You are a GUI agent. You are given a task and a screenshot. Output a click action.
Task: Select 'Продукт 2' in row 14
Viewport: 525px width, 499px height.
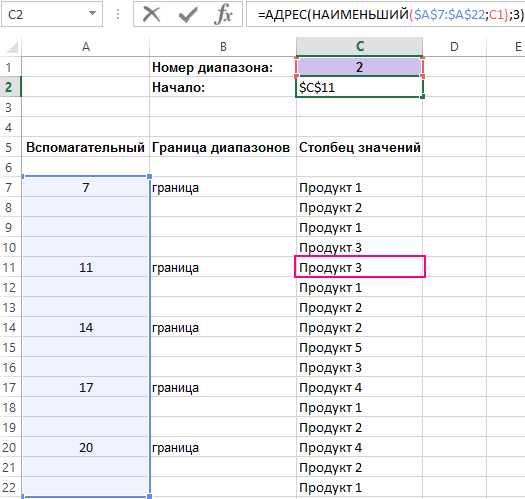360,327
